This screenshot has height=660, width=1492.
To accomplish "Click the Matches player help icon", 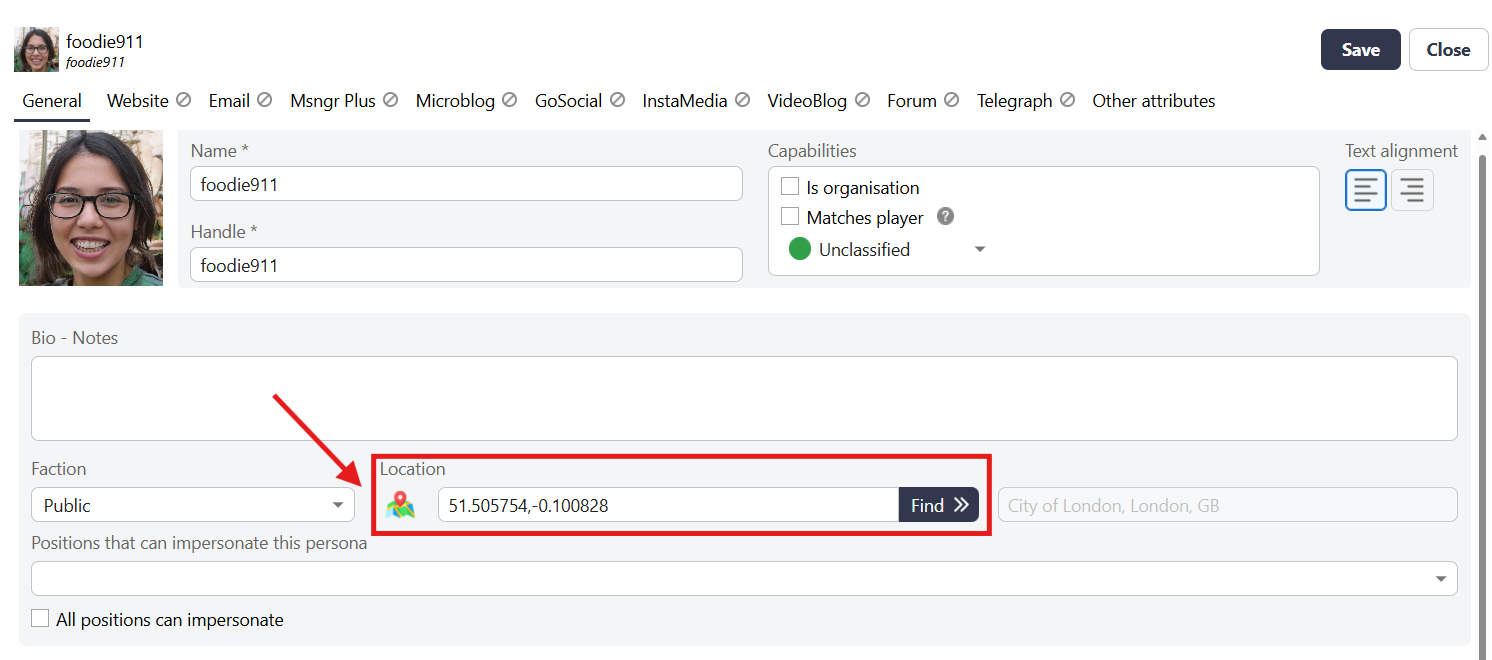I will point(945,217).
